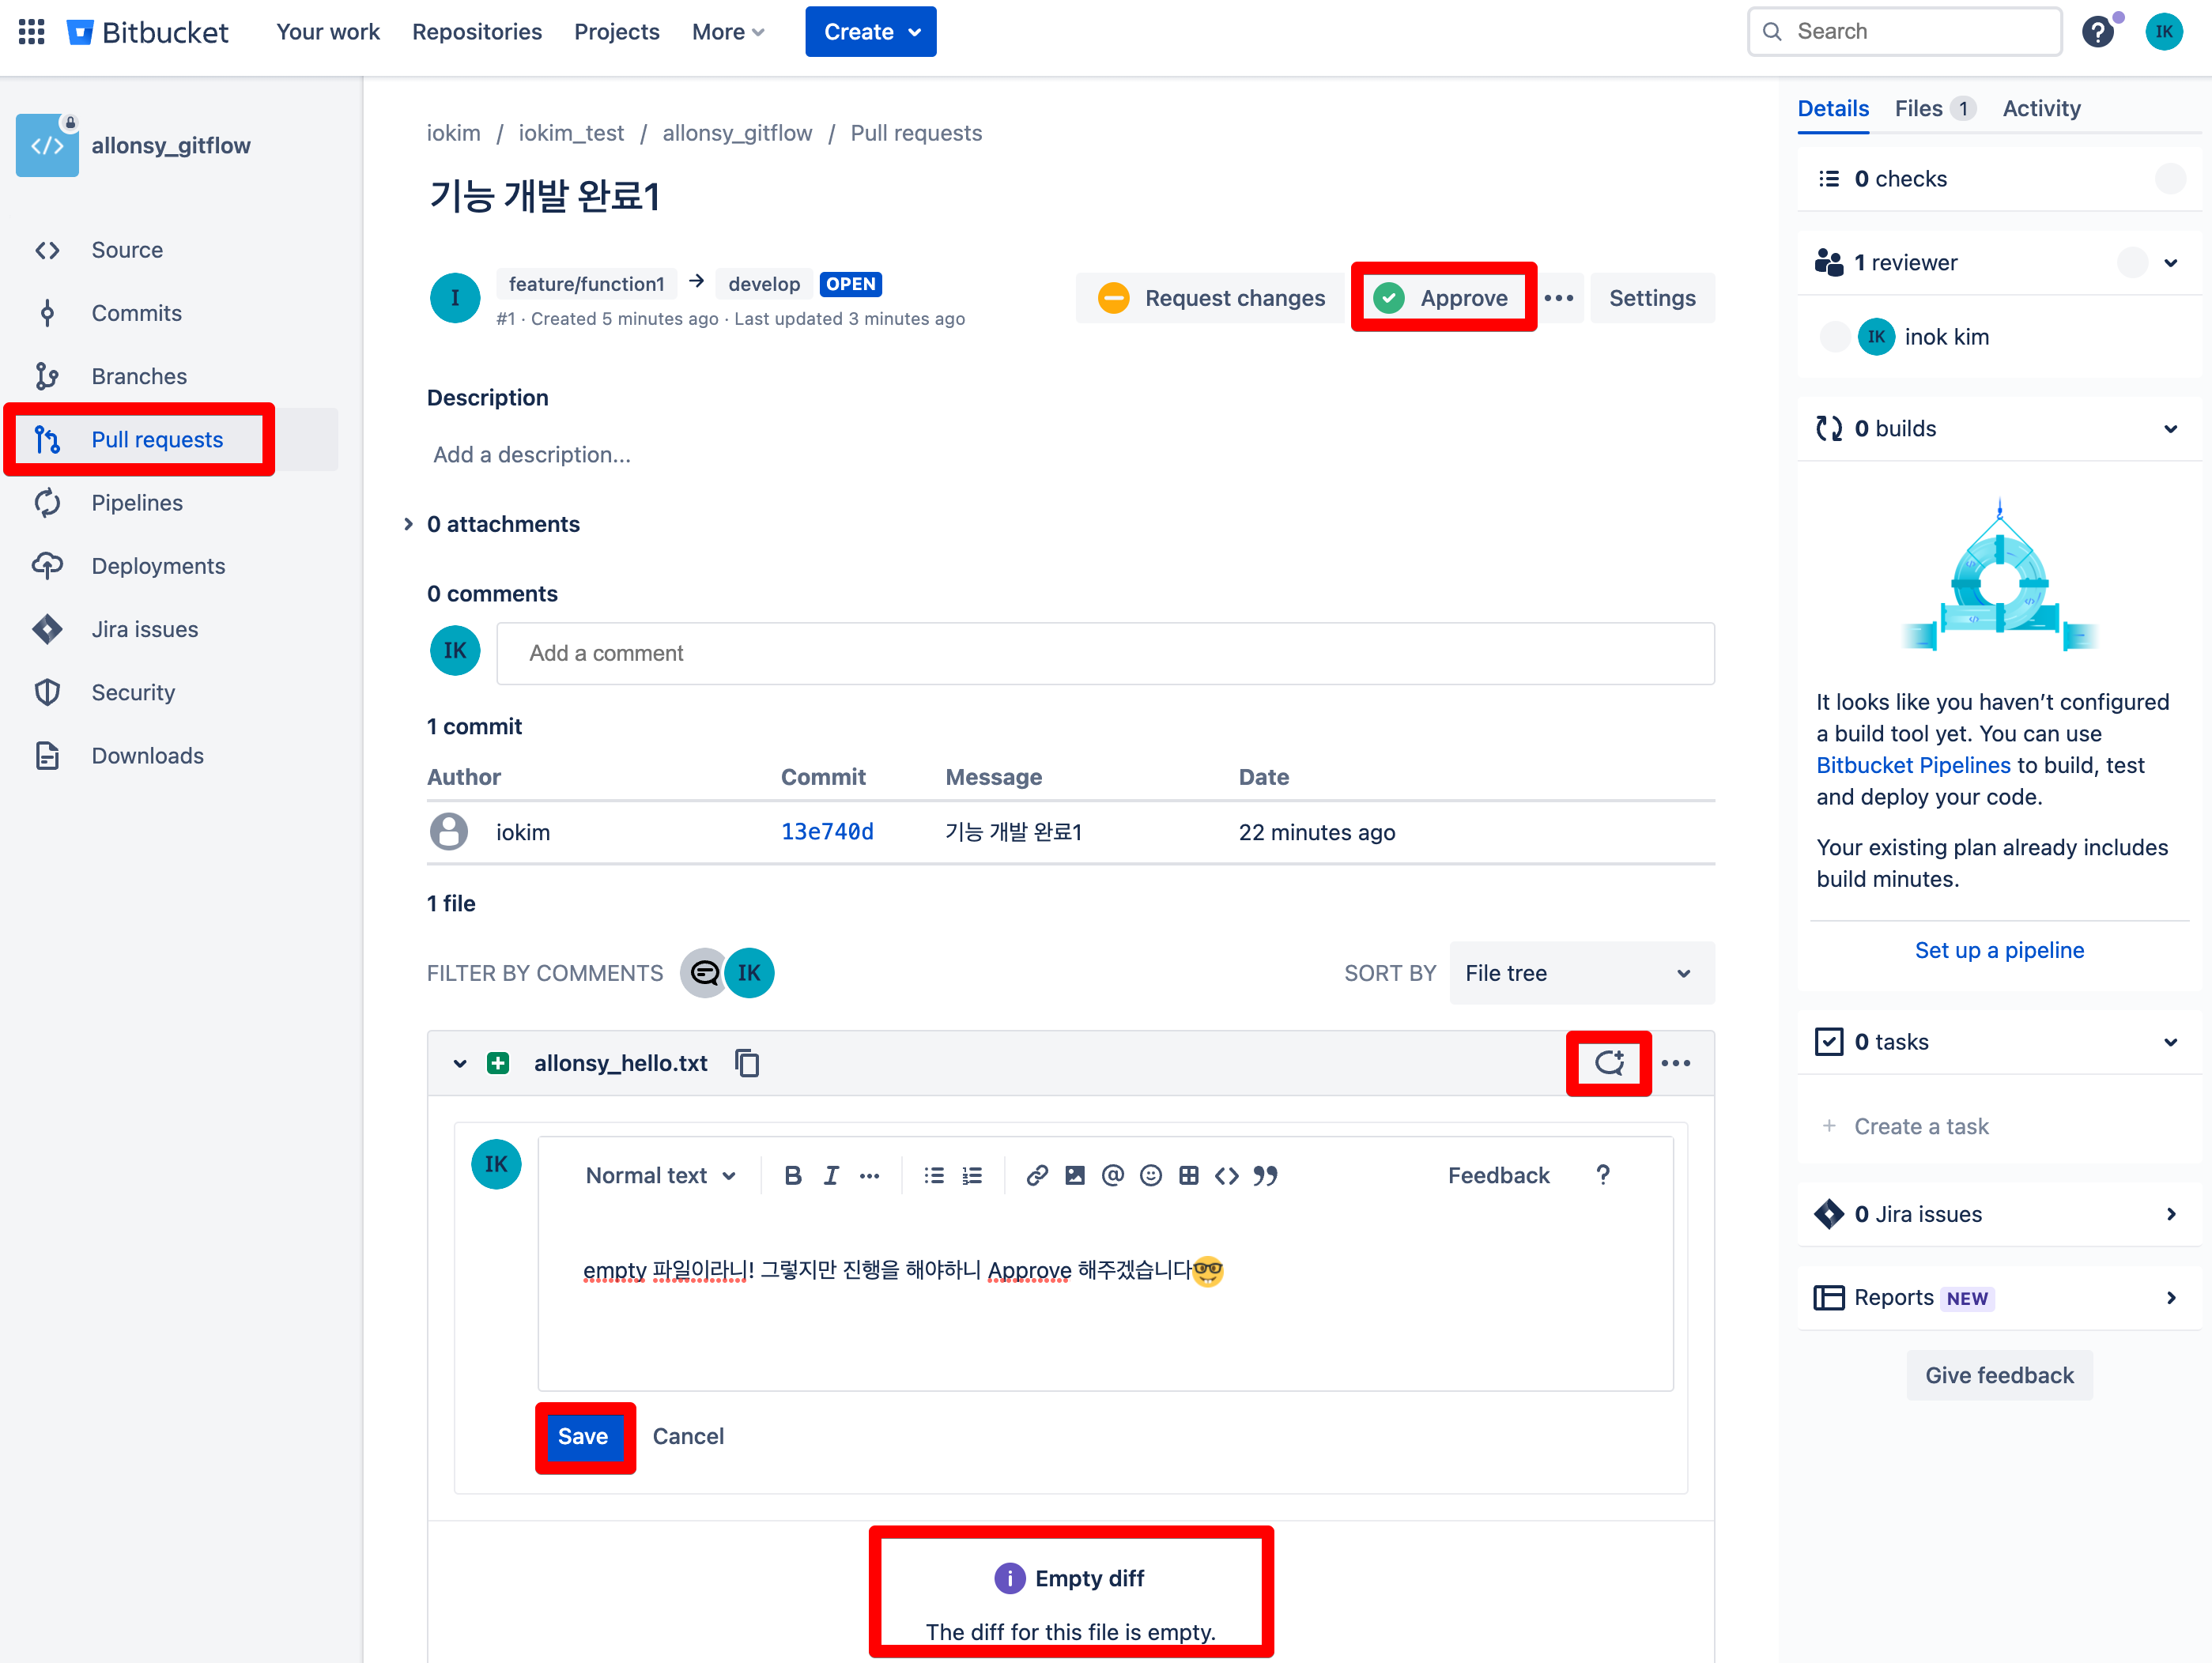This screenshot has height=1663, width=2212.
Task: Open the app switcher grid icon
Action: pyautogui.click(x=32, y=32)
